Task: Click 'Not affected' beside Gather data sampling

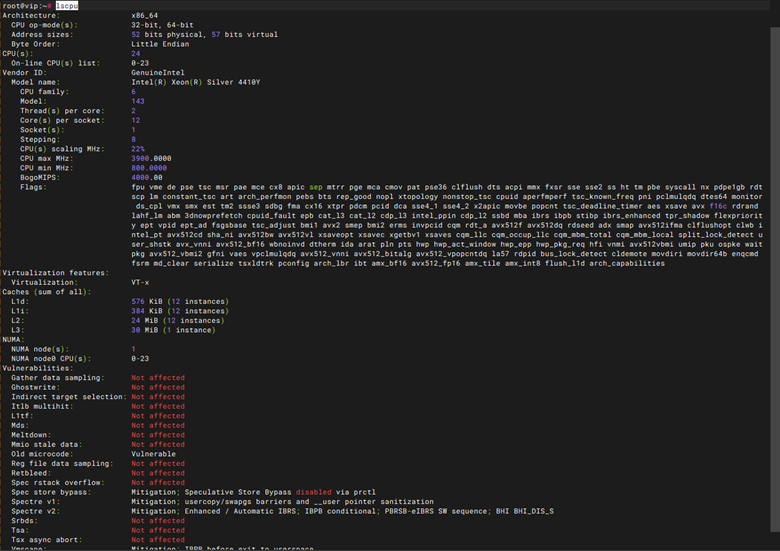Action: [x=158, y=377]
